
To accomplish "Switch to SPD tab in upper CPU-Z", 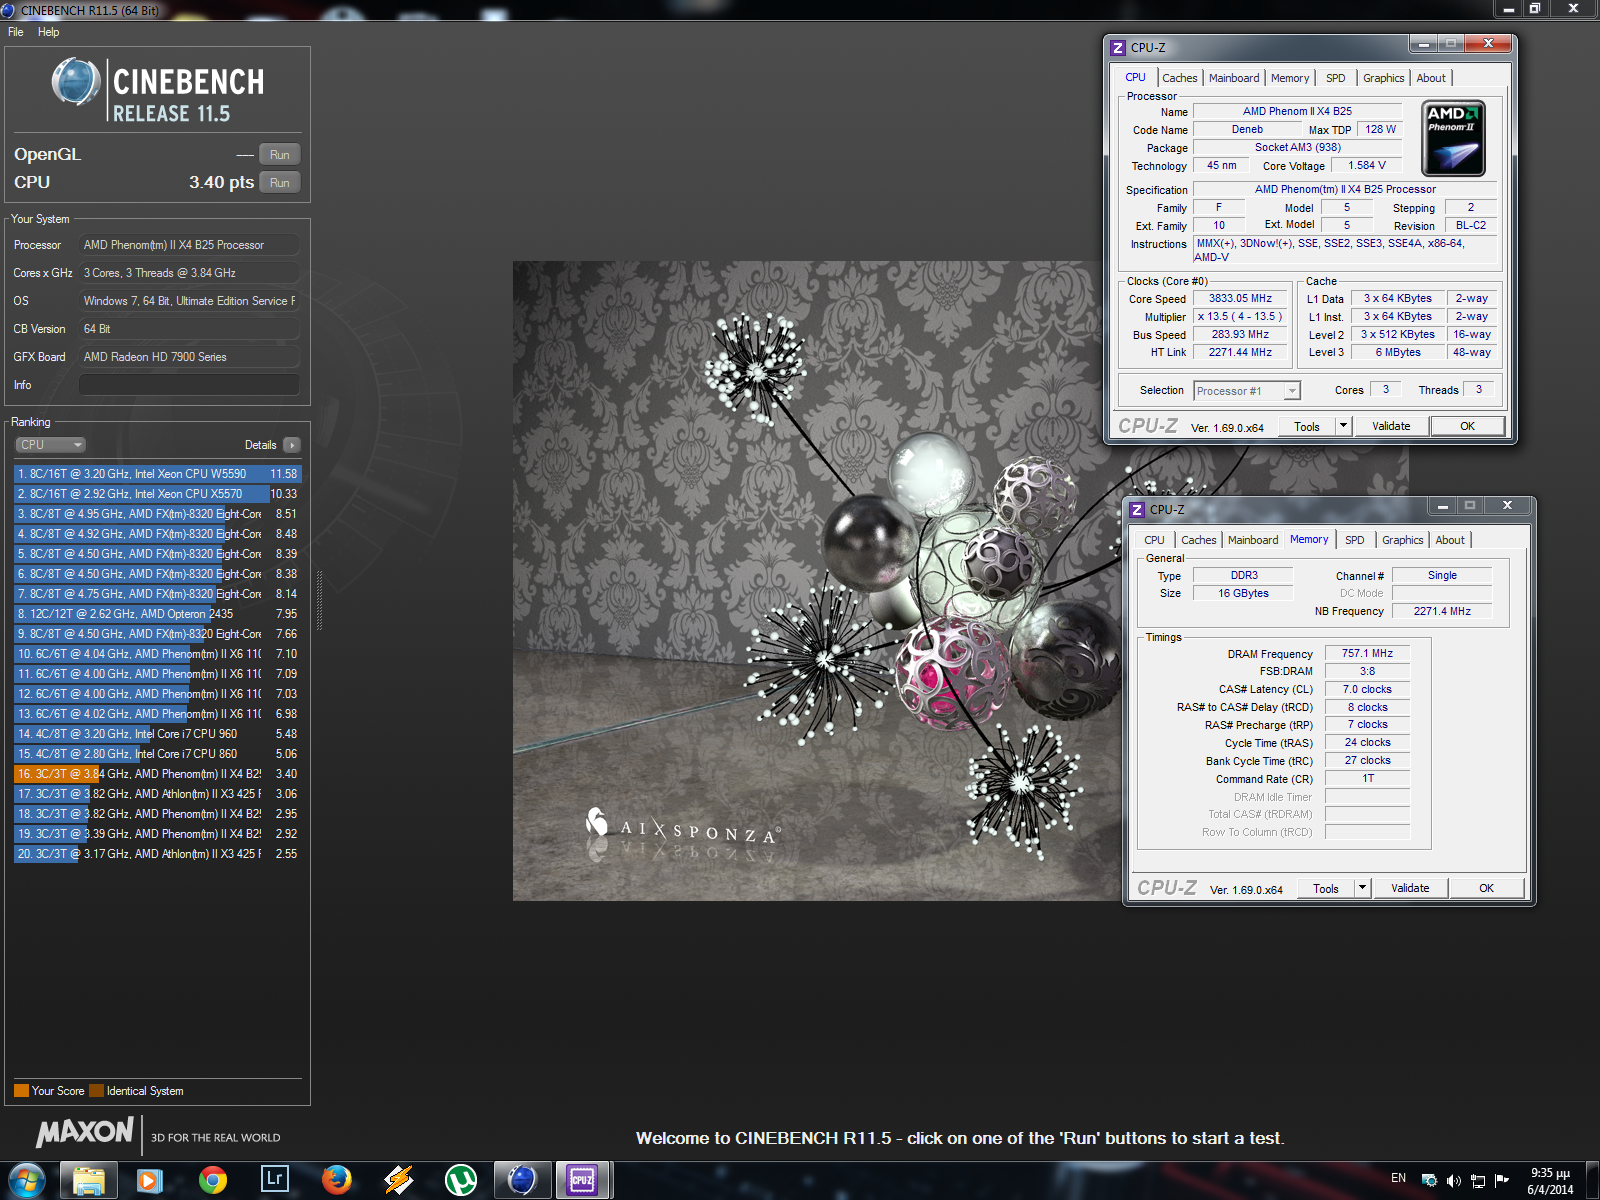I will [1336, 78].
